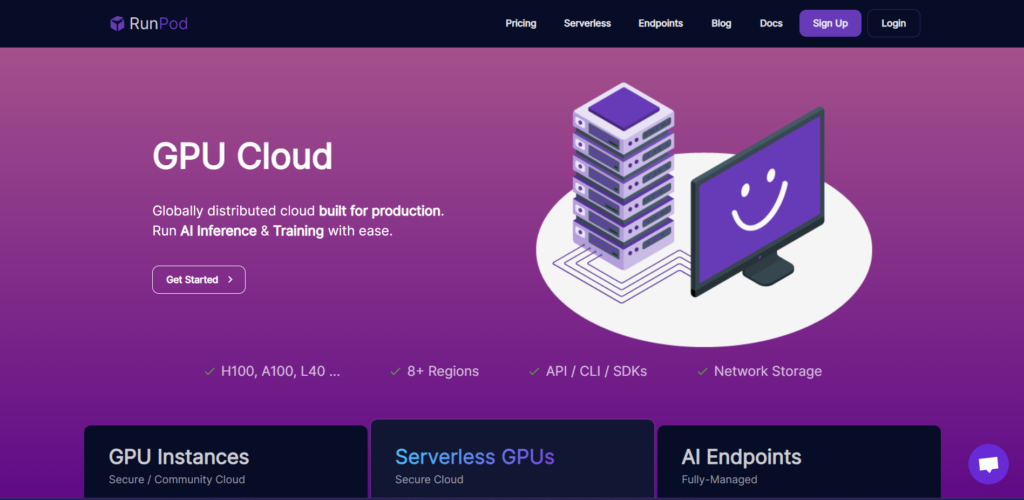Open the AI Endpoints card
The image size is (1024, 500).
[x=799, y=462]
